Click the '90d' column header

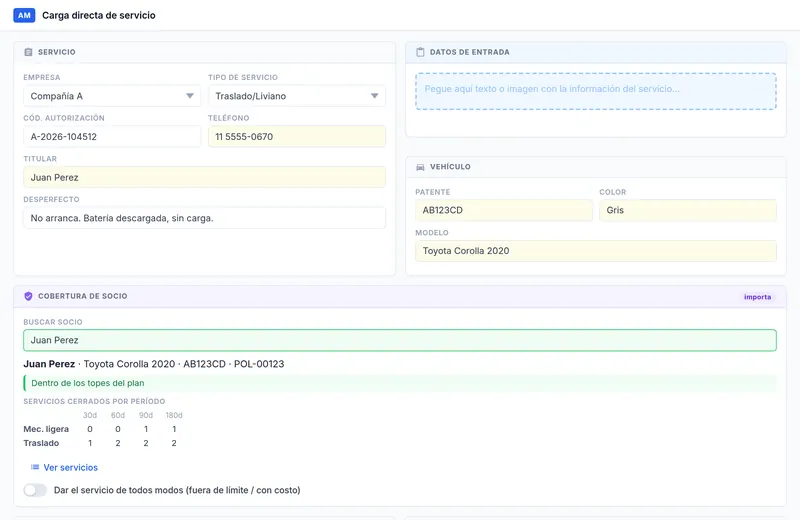coord(146,415)
